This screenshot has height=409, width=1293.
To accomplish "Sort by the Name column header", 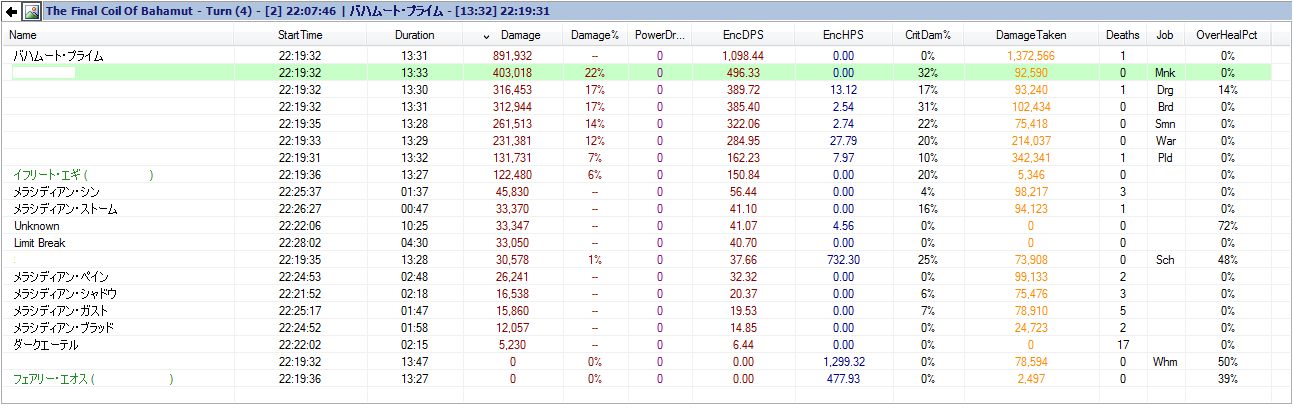I will click(x=118, y=35).
